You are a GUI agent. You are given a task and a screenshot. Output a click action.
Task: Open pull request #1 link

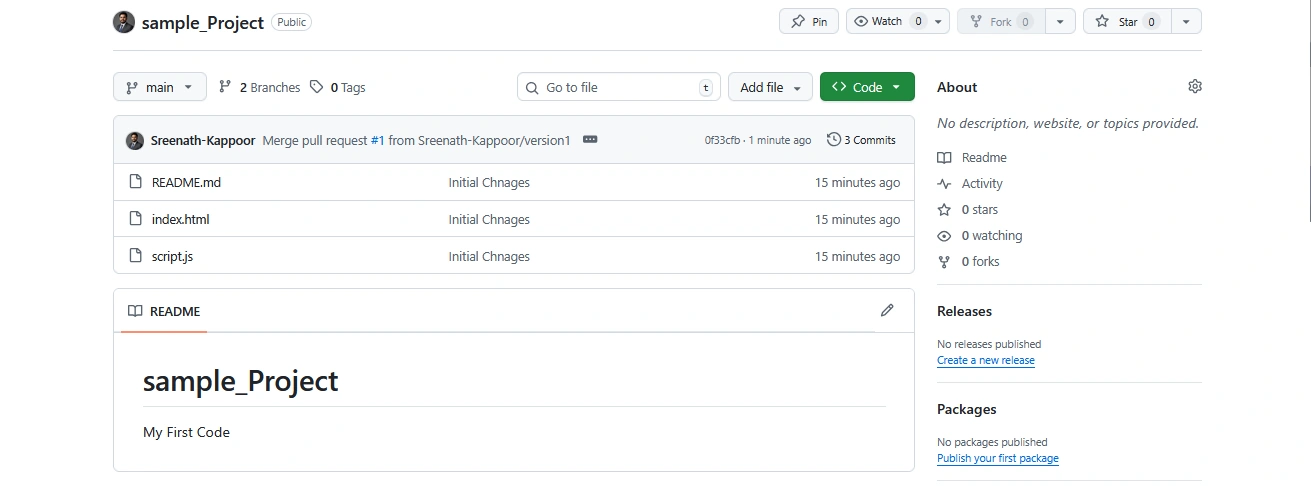click(x=378, y=140)
